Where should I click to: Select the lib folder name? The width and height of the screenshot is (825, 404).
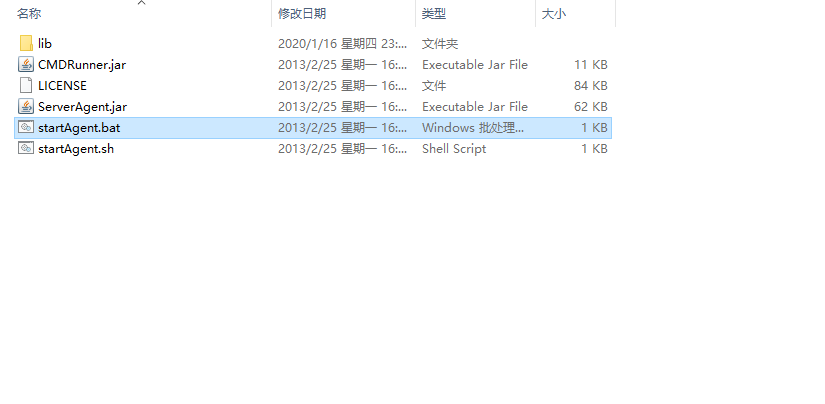click(x=45, y=44)
